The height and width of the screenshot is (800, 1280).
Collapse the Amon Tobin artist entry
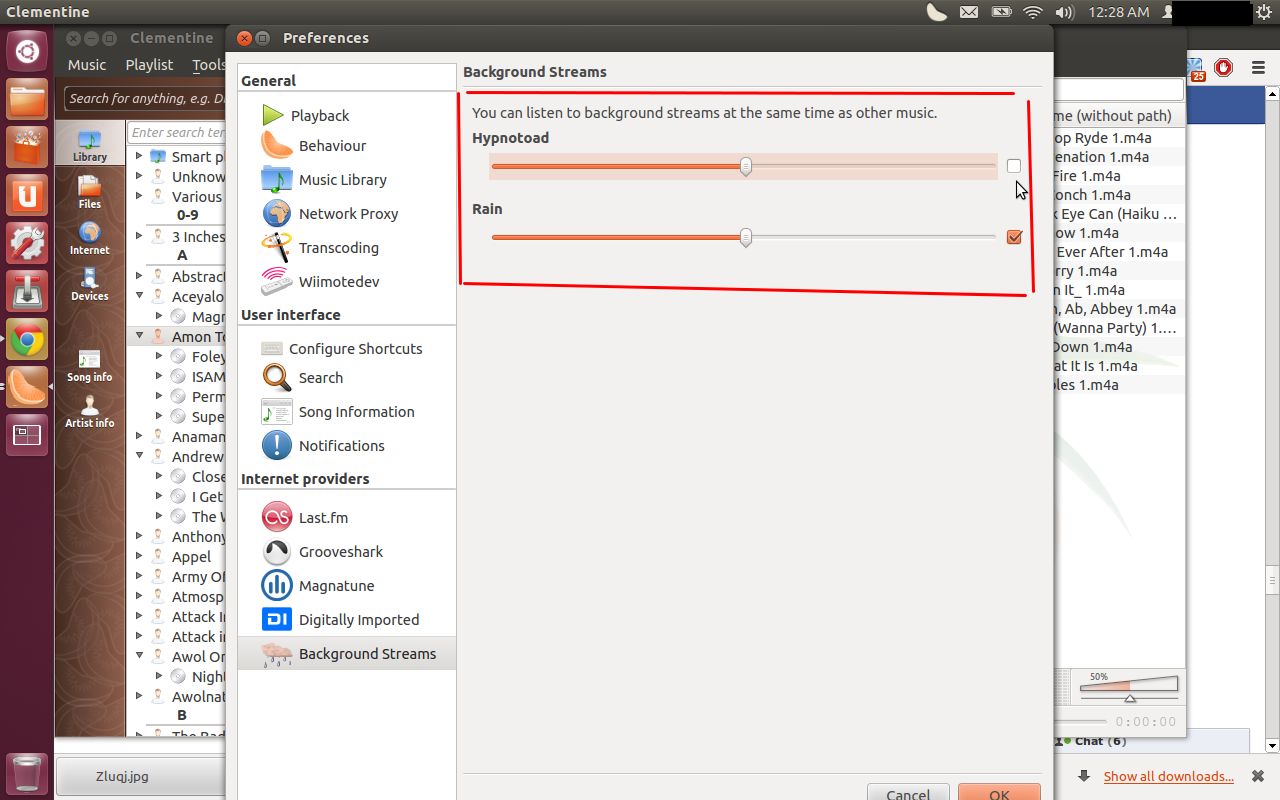138,336
